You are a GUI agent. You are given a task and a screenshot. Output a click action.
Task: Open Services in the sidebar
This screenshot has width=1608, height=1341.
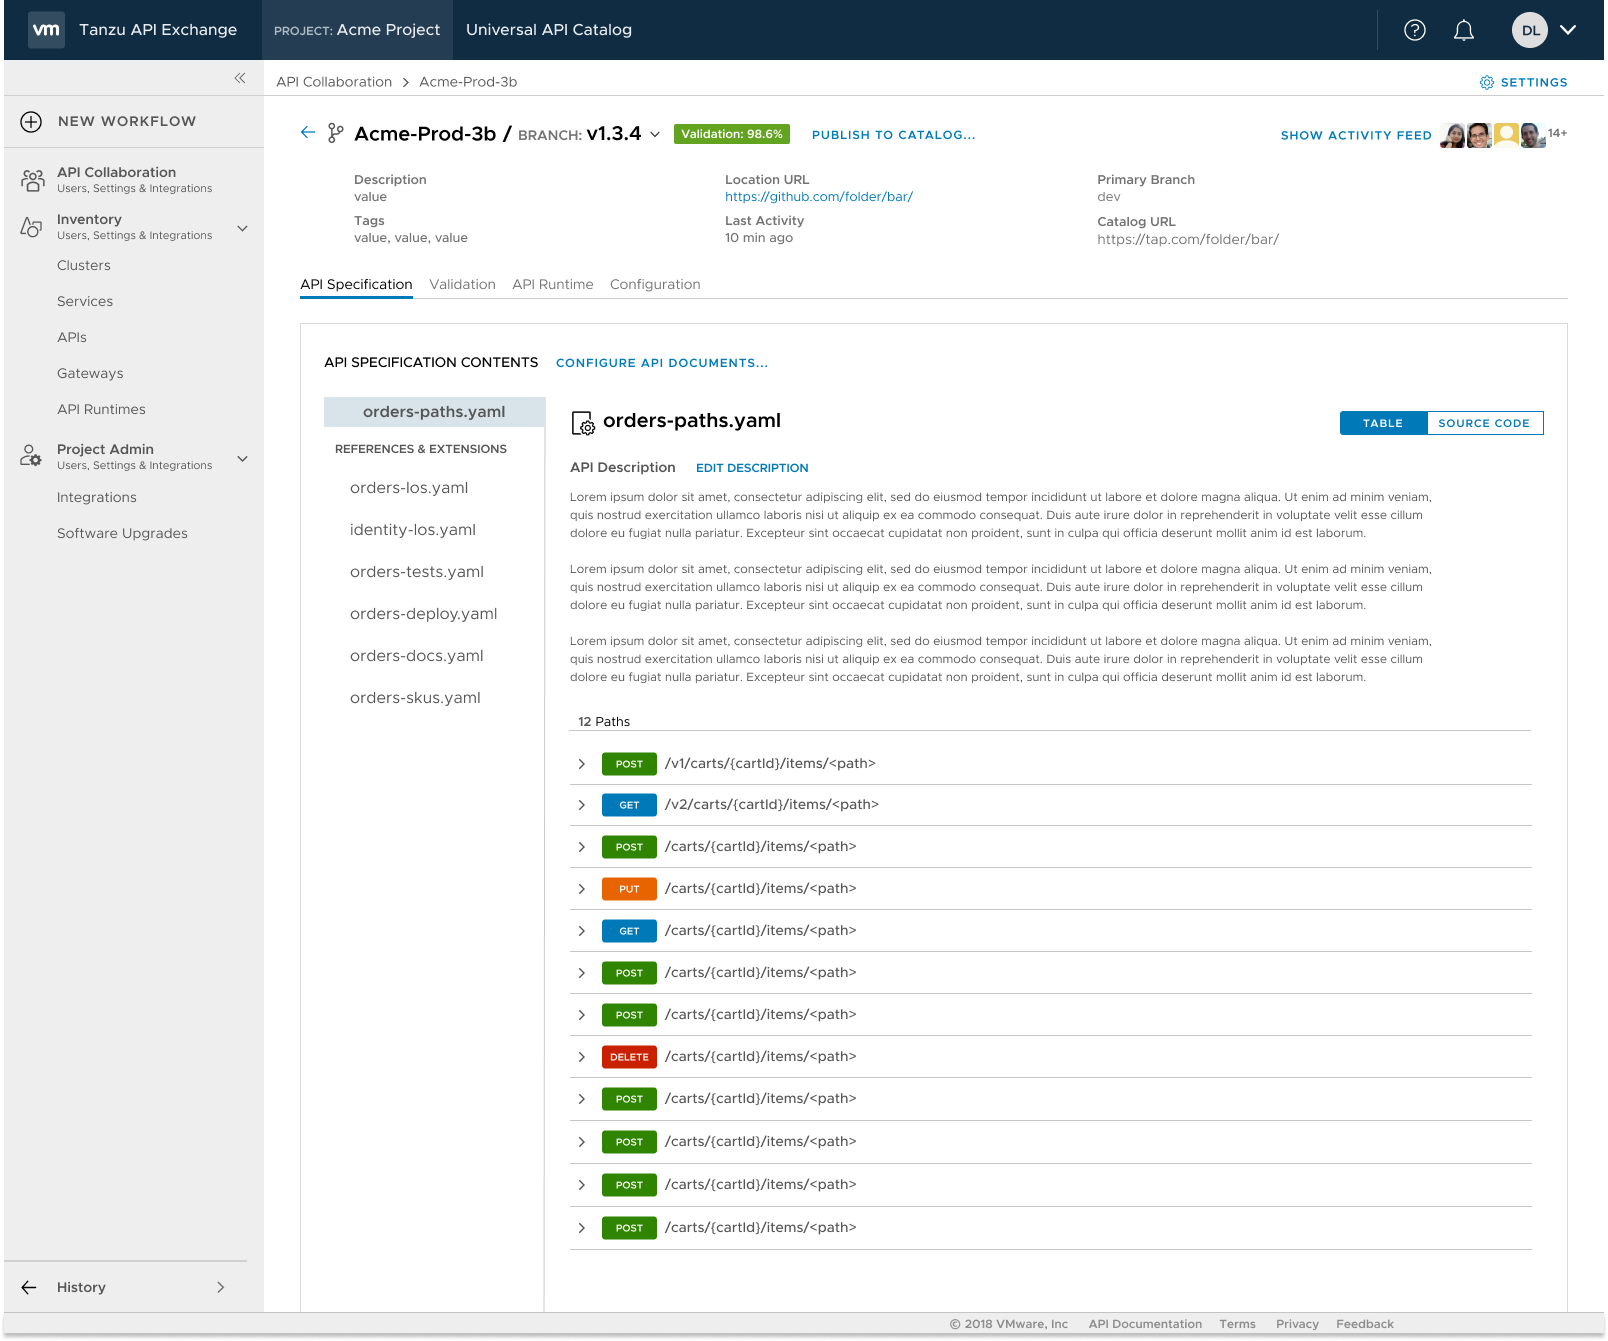85,302
